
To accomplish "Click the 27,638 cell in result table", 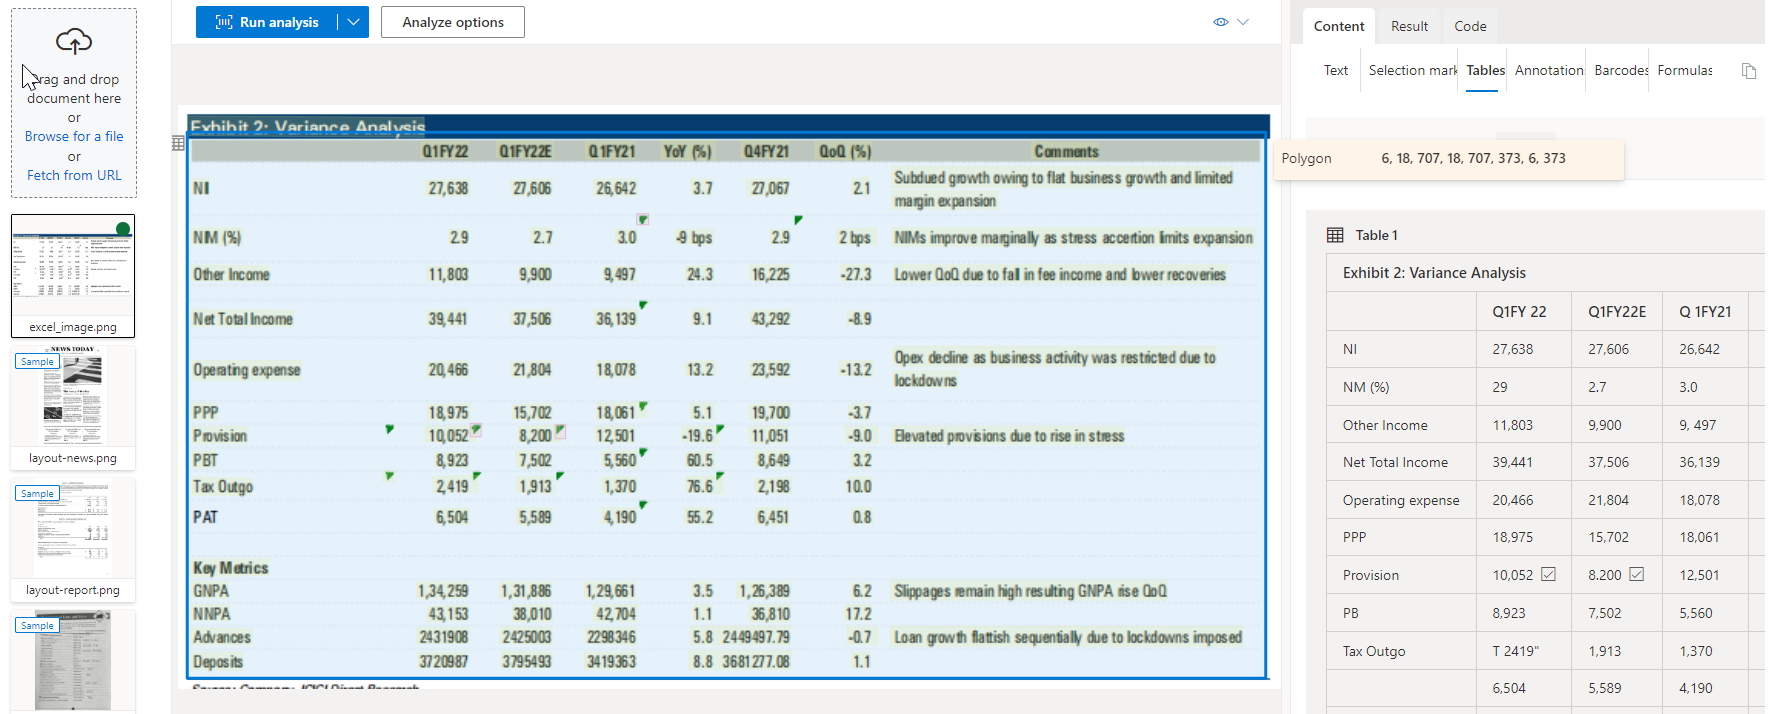I will coord(1512,349).
